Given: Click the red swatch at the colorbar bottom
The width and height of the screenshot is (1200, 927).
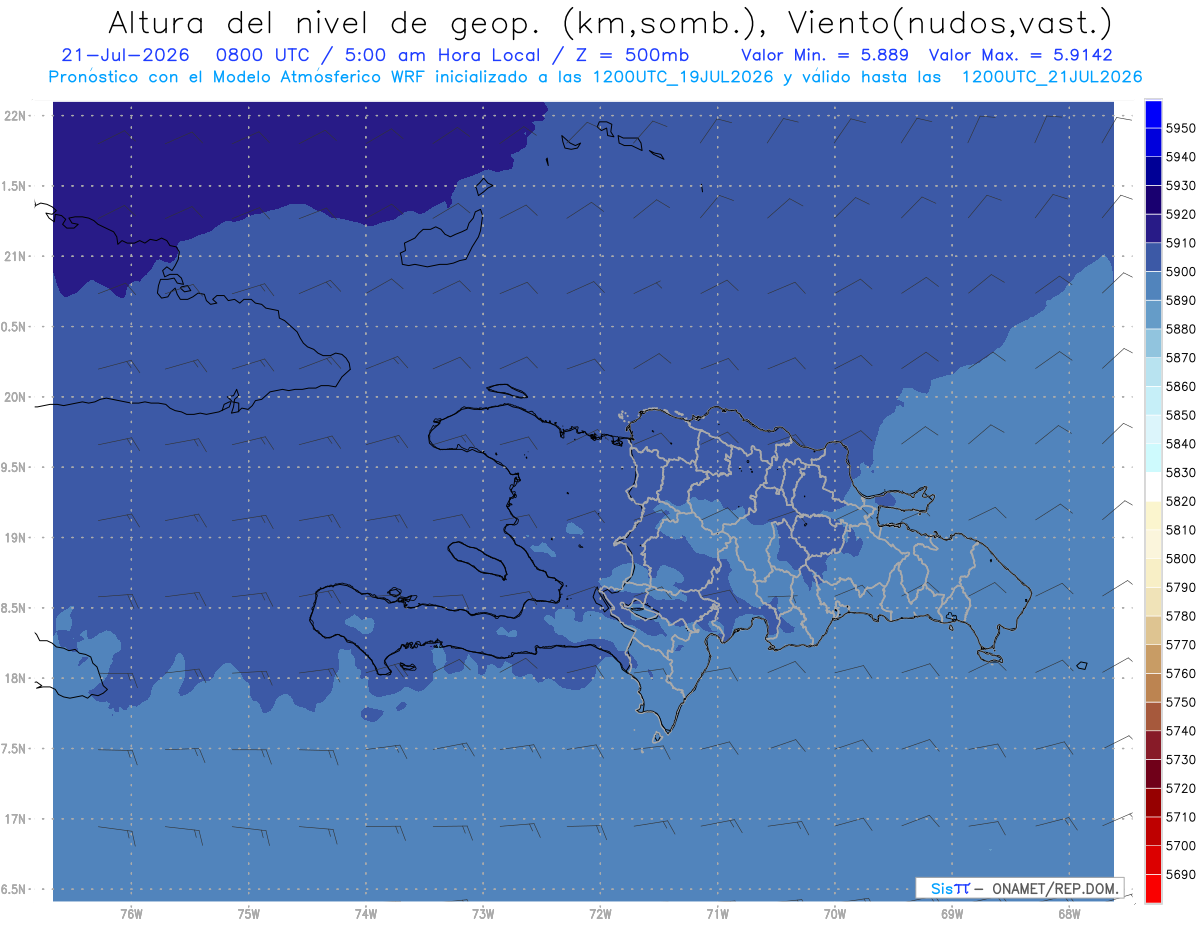Looking at the screenshot, I should pyautogui.click(x=1152, y=888).
